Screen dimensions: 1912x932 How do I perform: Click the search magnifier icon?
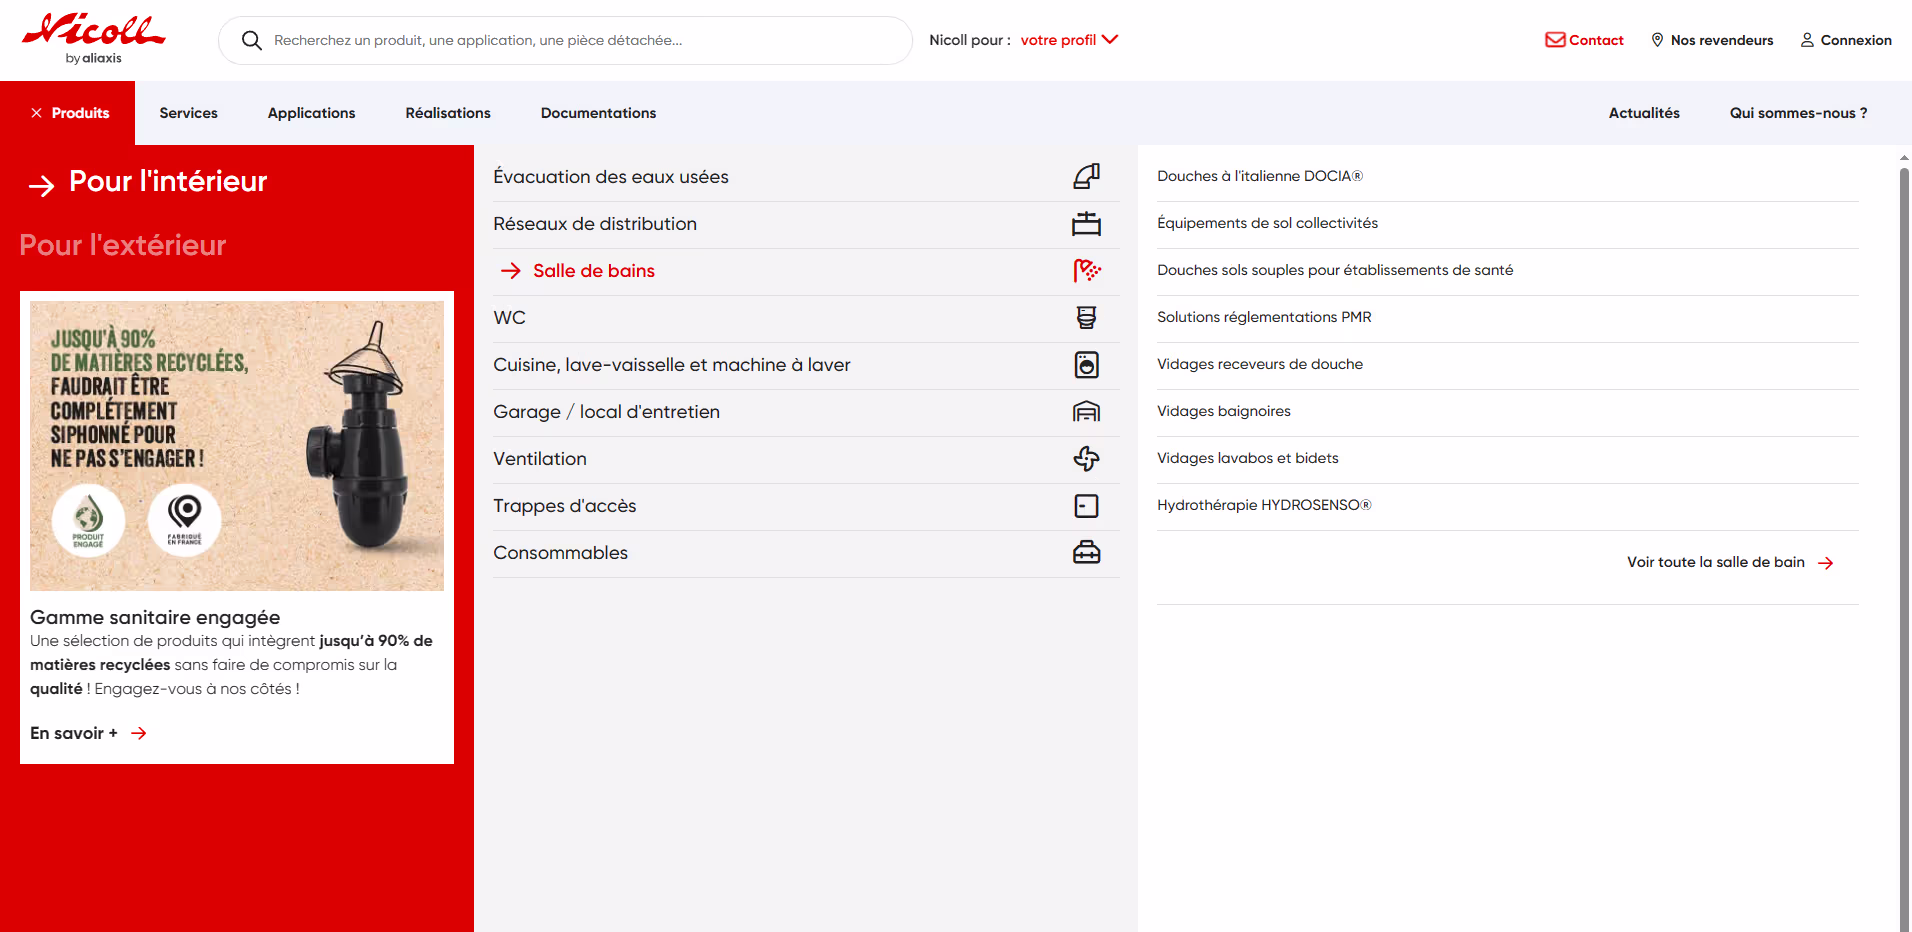(x=252, y=40)
